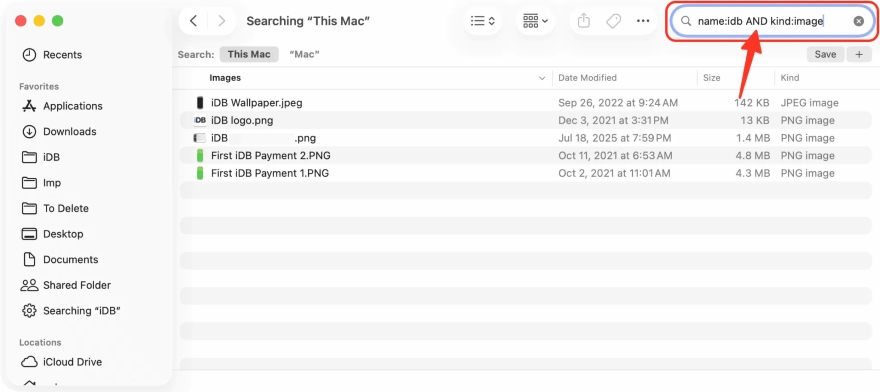Open Shared Folder in the sidebar
The height and width of the screenshot is (392, 880).
[x=77, y=285]
